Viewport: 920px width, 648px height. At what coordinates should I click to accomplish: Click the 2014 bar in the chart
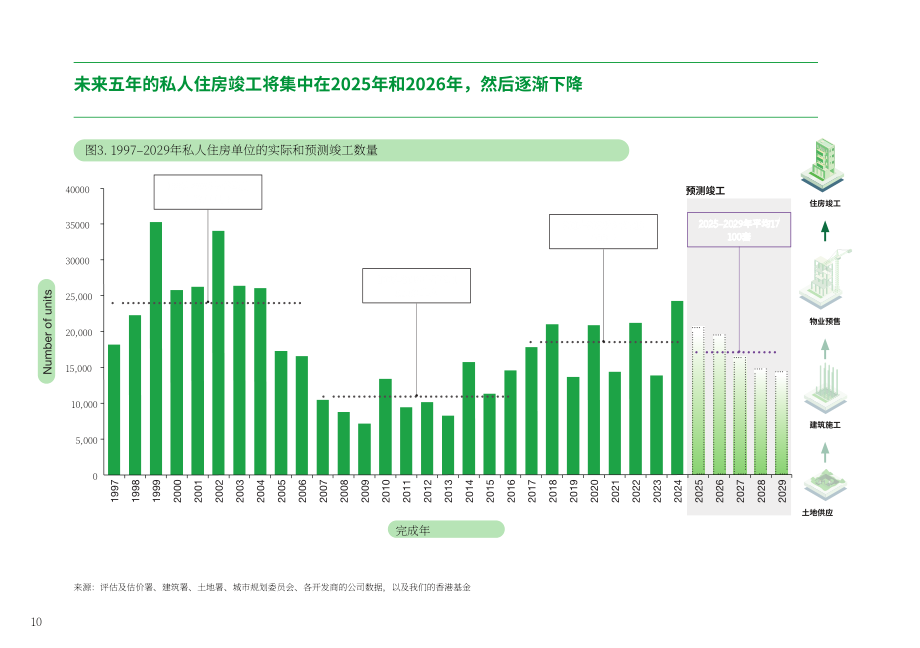click(x=469, y=418)
